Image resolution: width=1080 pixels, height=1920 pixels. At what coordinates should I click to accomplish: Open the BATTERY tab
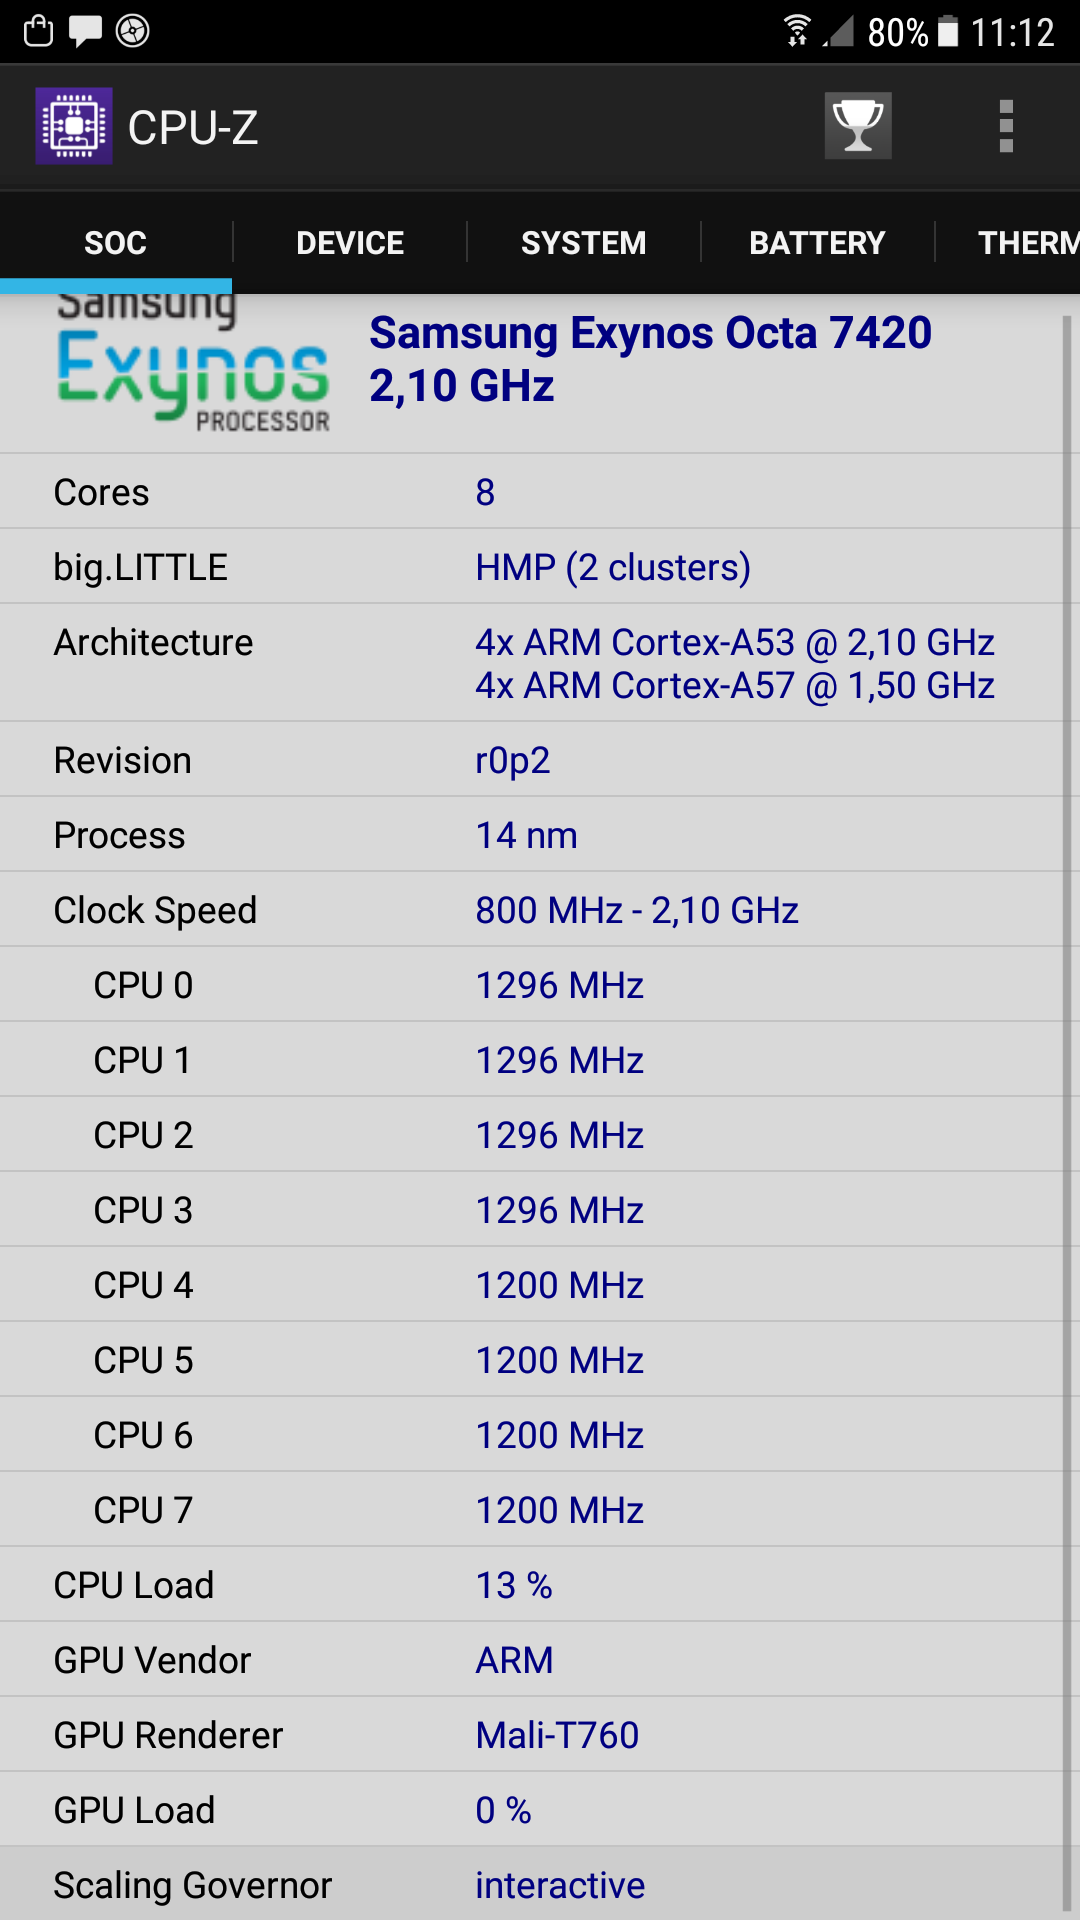[x=817, y=243]
